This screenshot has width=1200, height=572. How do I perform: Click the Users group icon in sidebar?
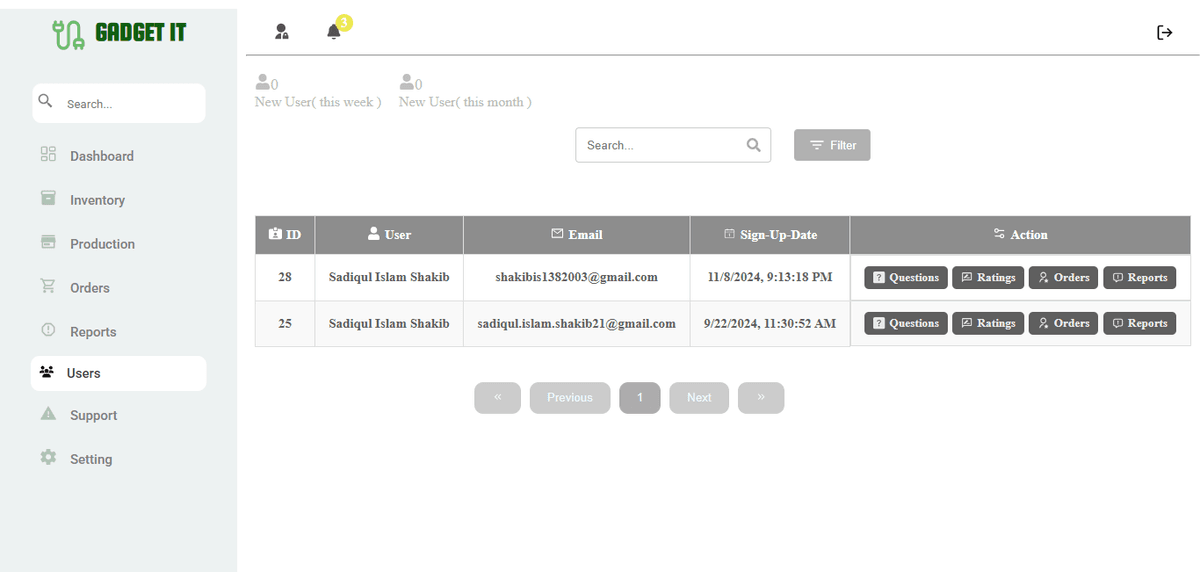click(46, 372)
